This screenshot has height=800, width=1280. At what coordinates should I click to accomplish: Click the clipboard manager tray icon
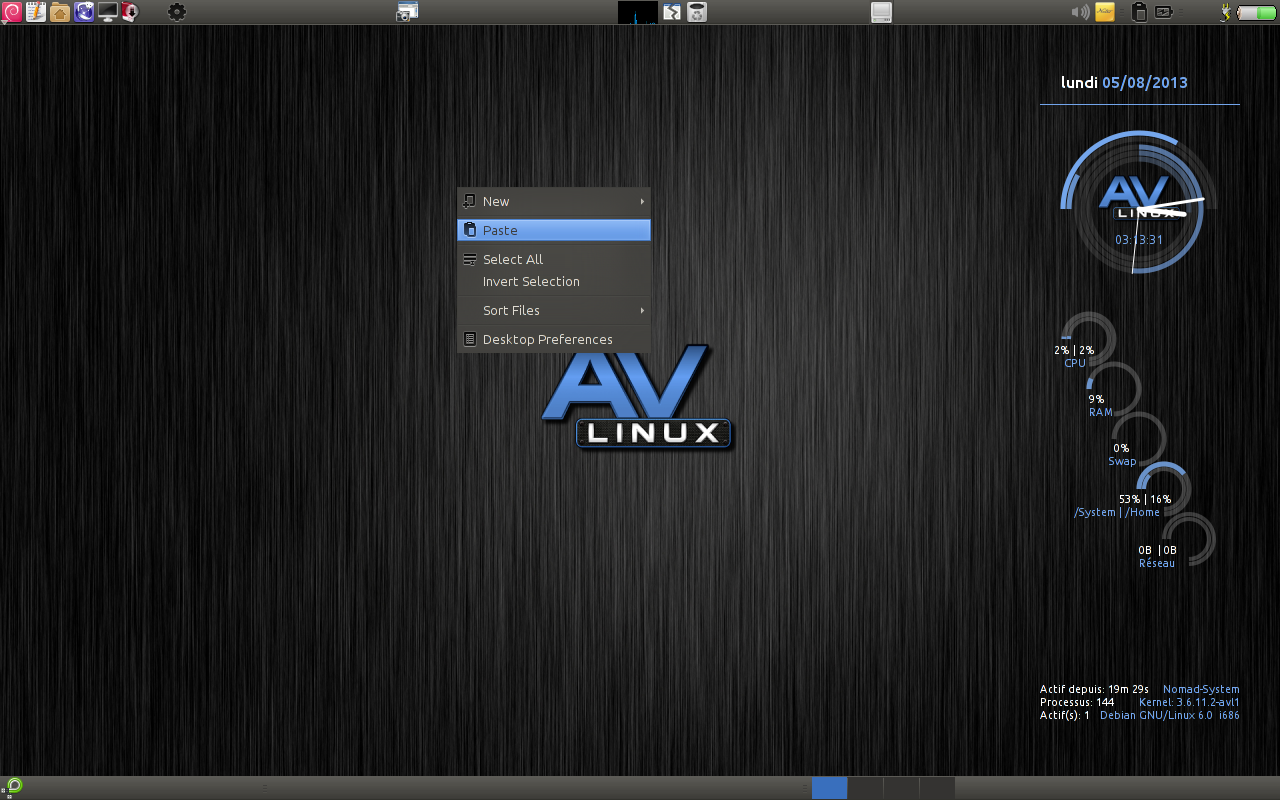(1138, 12)
